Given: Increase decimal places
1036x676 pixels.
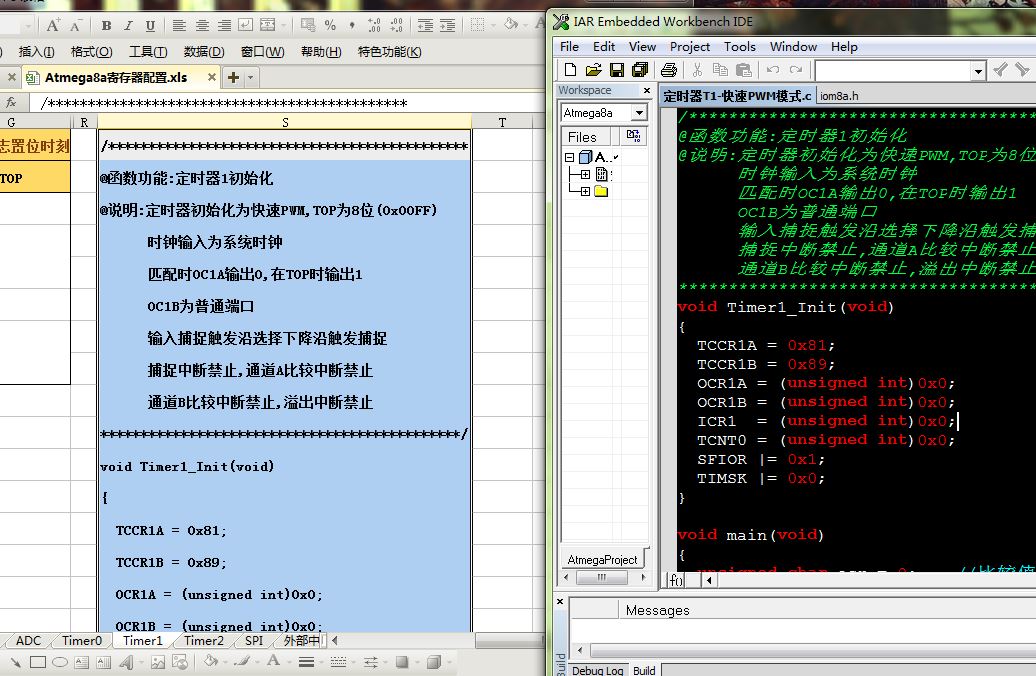Looking at the screenshot, I should (x=374, y=26).
